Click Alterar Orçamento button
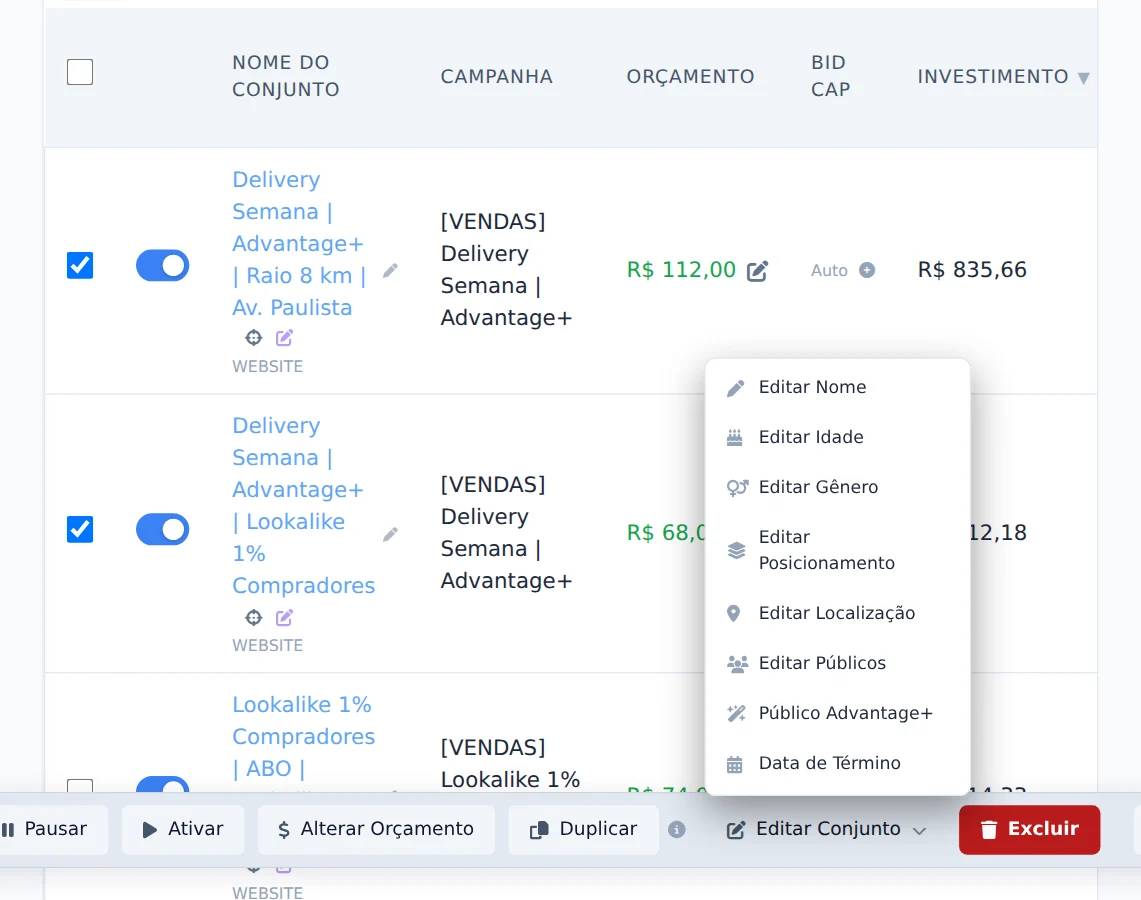Screen dimensions: 1141x900 click(376, 829)
